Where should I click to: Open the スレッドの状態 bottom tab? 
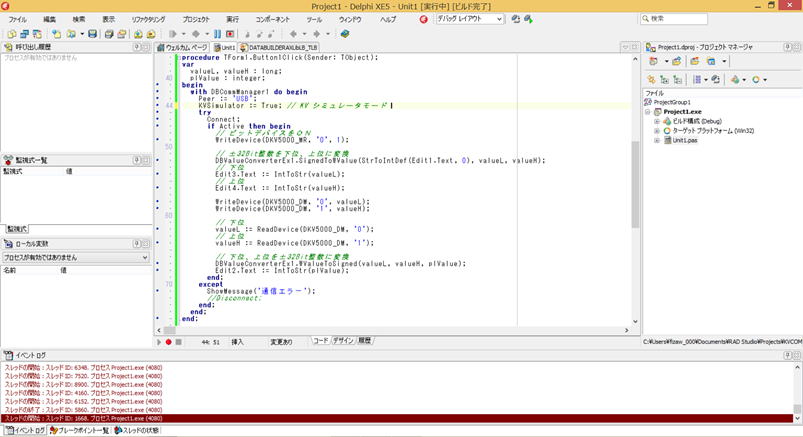pos(137,430)
